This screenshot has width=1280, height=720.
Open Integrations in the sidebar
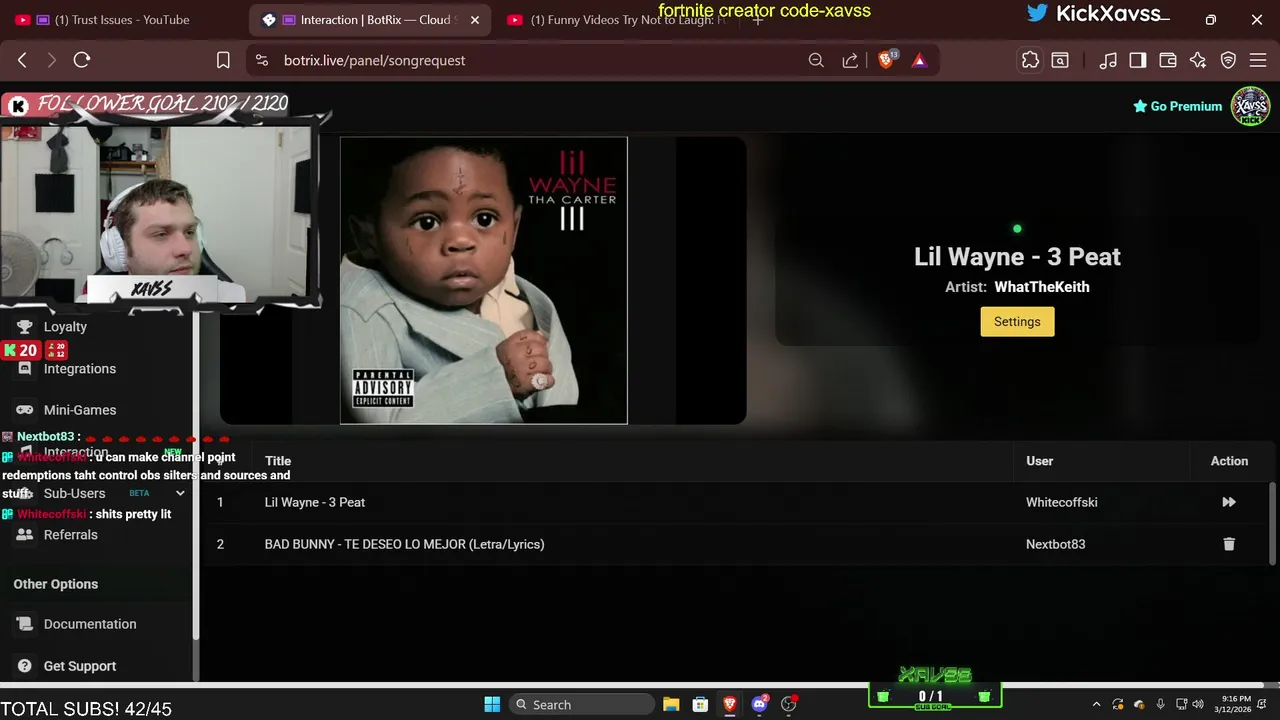[x=80, y=369]
